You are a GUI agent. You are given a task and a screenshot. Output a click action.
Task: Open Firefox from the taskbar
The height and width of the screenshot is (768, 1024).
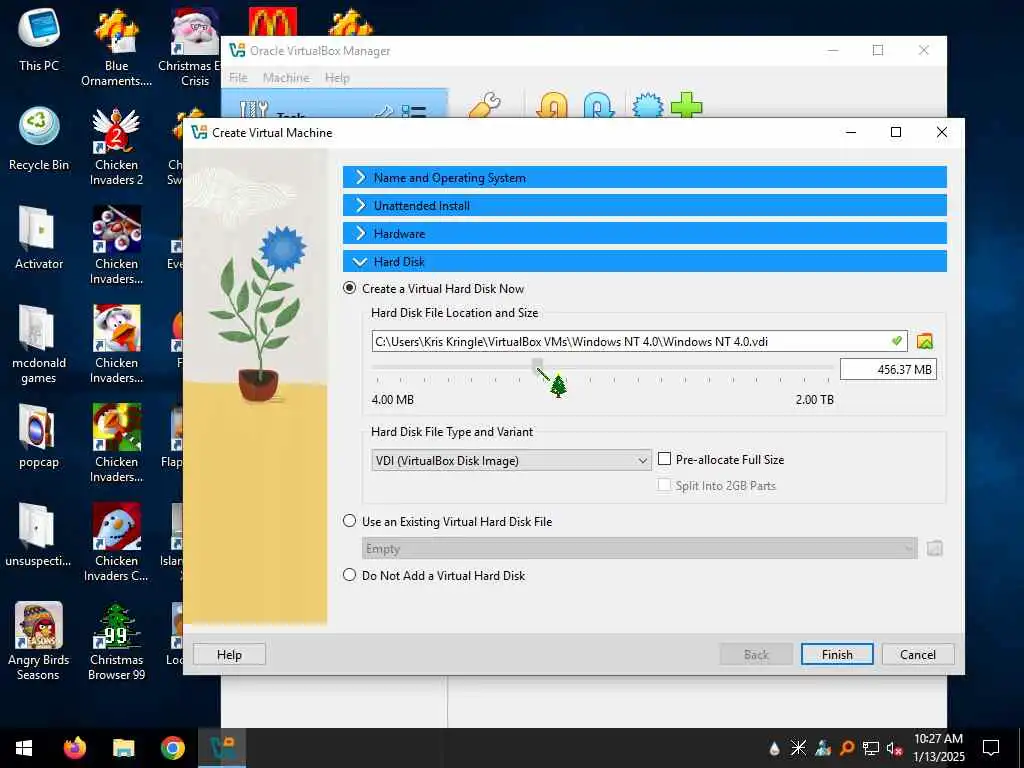coord(74,748)
